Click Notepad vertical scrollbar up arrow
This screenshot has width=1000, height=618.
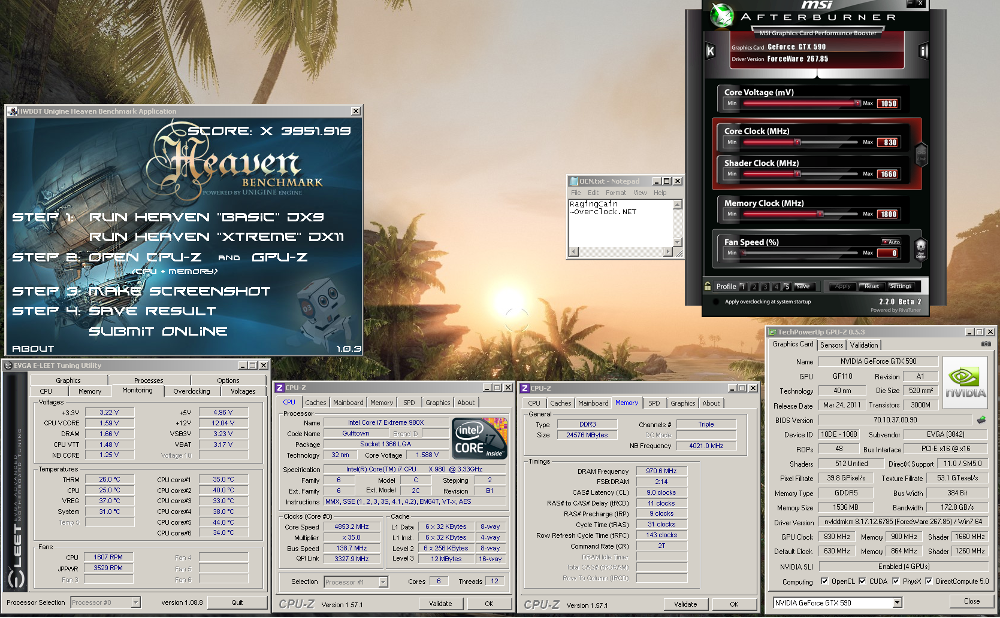point(677,204)
